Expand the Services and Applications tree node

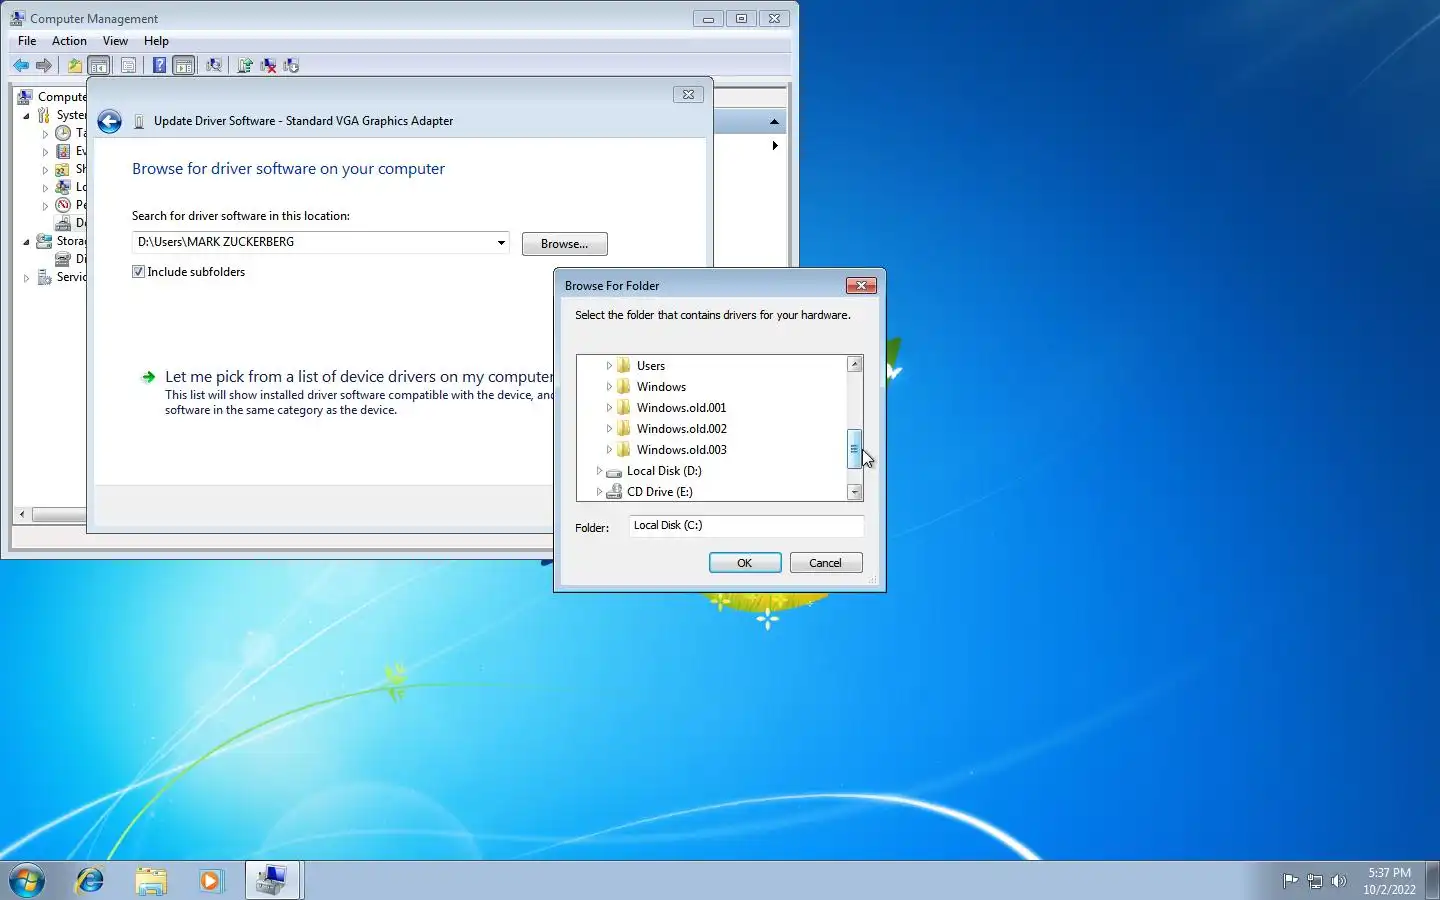[27, 278]
